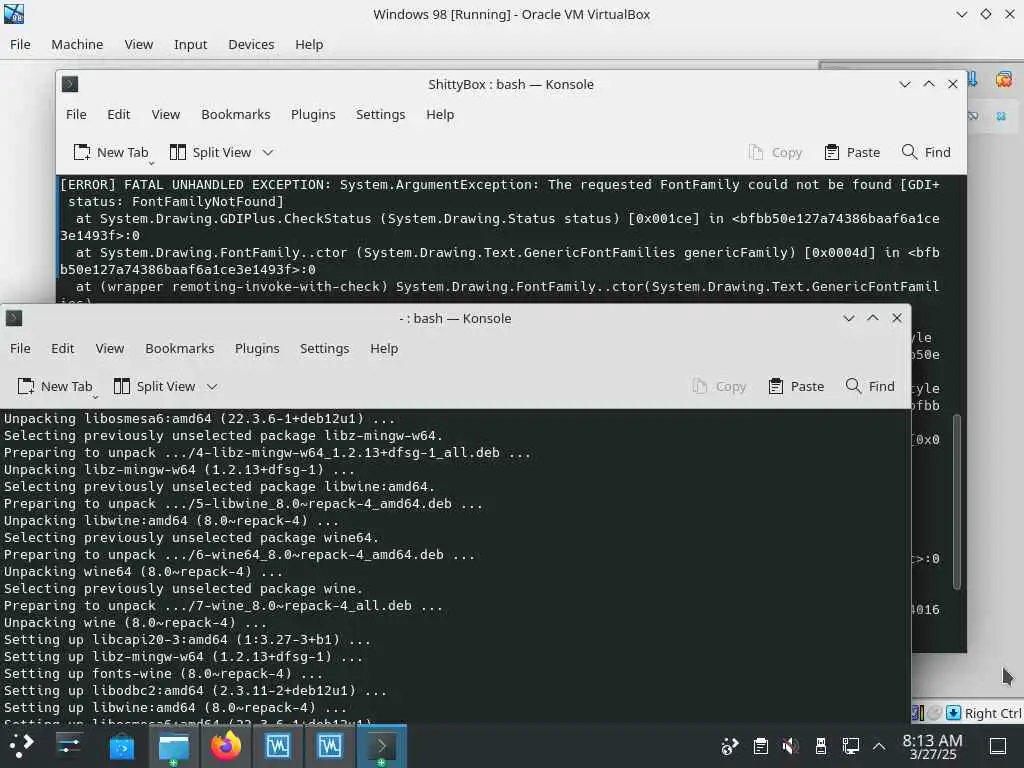
Task: Click line 'Selecting previously unselected package wine64.'
Action: [x=191, y=537]
